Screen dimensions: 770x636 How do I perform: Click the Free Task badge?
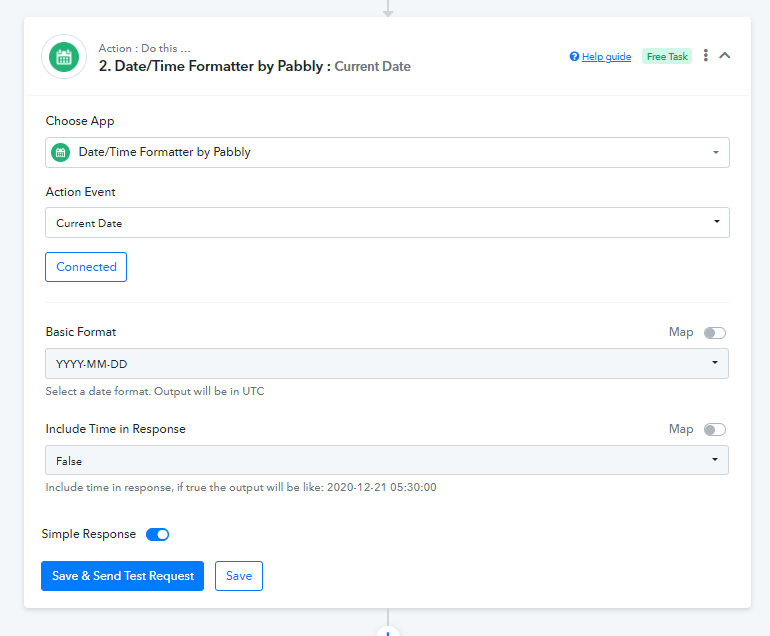[x=666, y=57]
